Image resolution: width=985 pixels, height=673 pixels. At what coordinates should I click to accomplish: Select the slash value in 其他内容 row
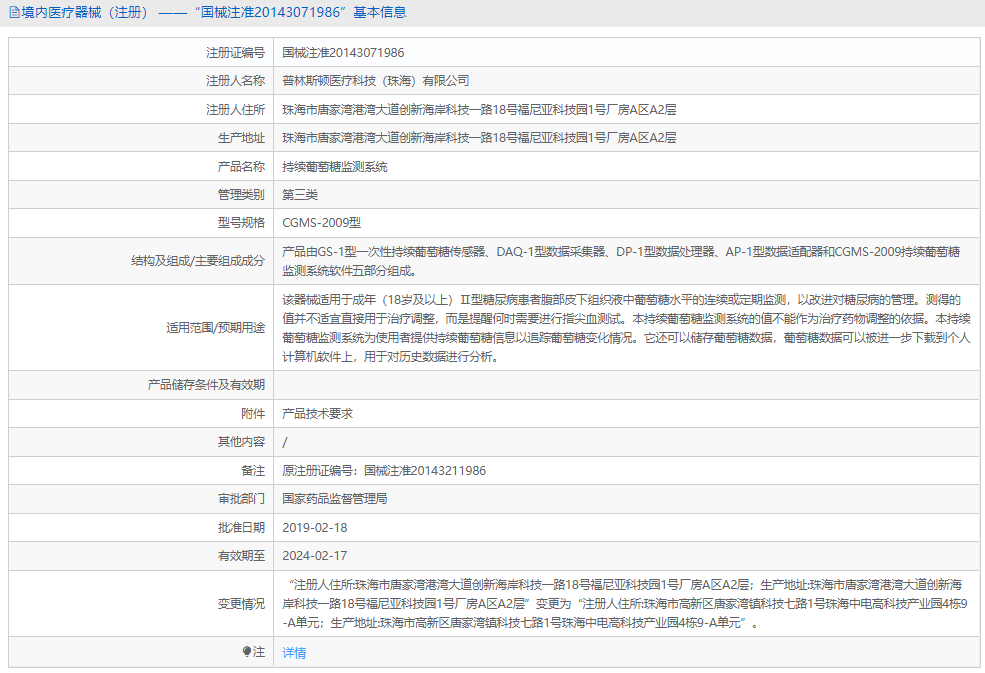pyautogui.click(x=285, y=442)
